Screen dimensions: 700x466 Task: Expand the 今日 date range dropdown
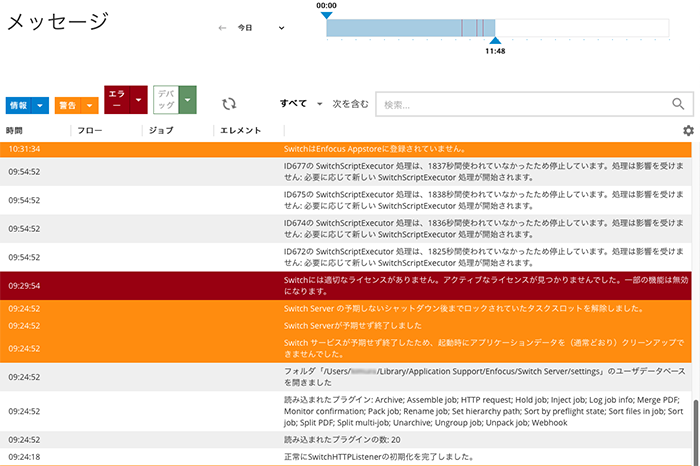click(x=261, y=28)
